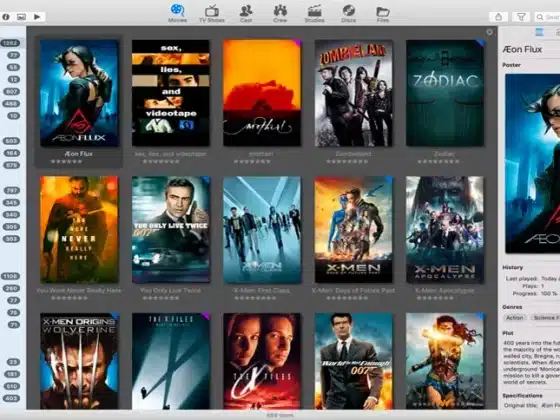Click the You Only Live Twice title text
The height and width of the screenshot is (420, 560).
pyautogui.click(x=171, y=291)
